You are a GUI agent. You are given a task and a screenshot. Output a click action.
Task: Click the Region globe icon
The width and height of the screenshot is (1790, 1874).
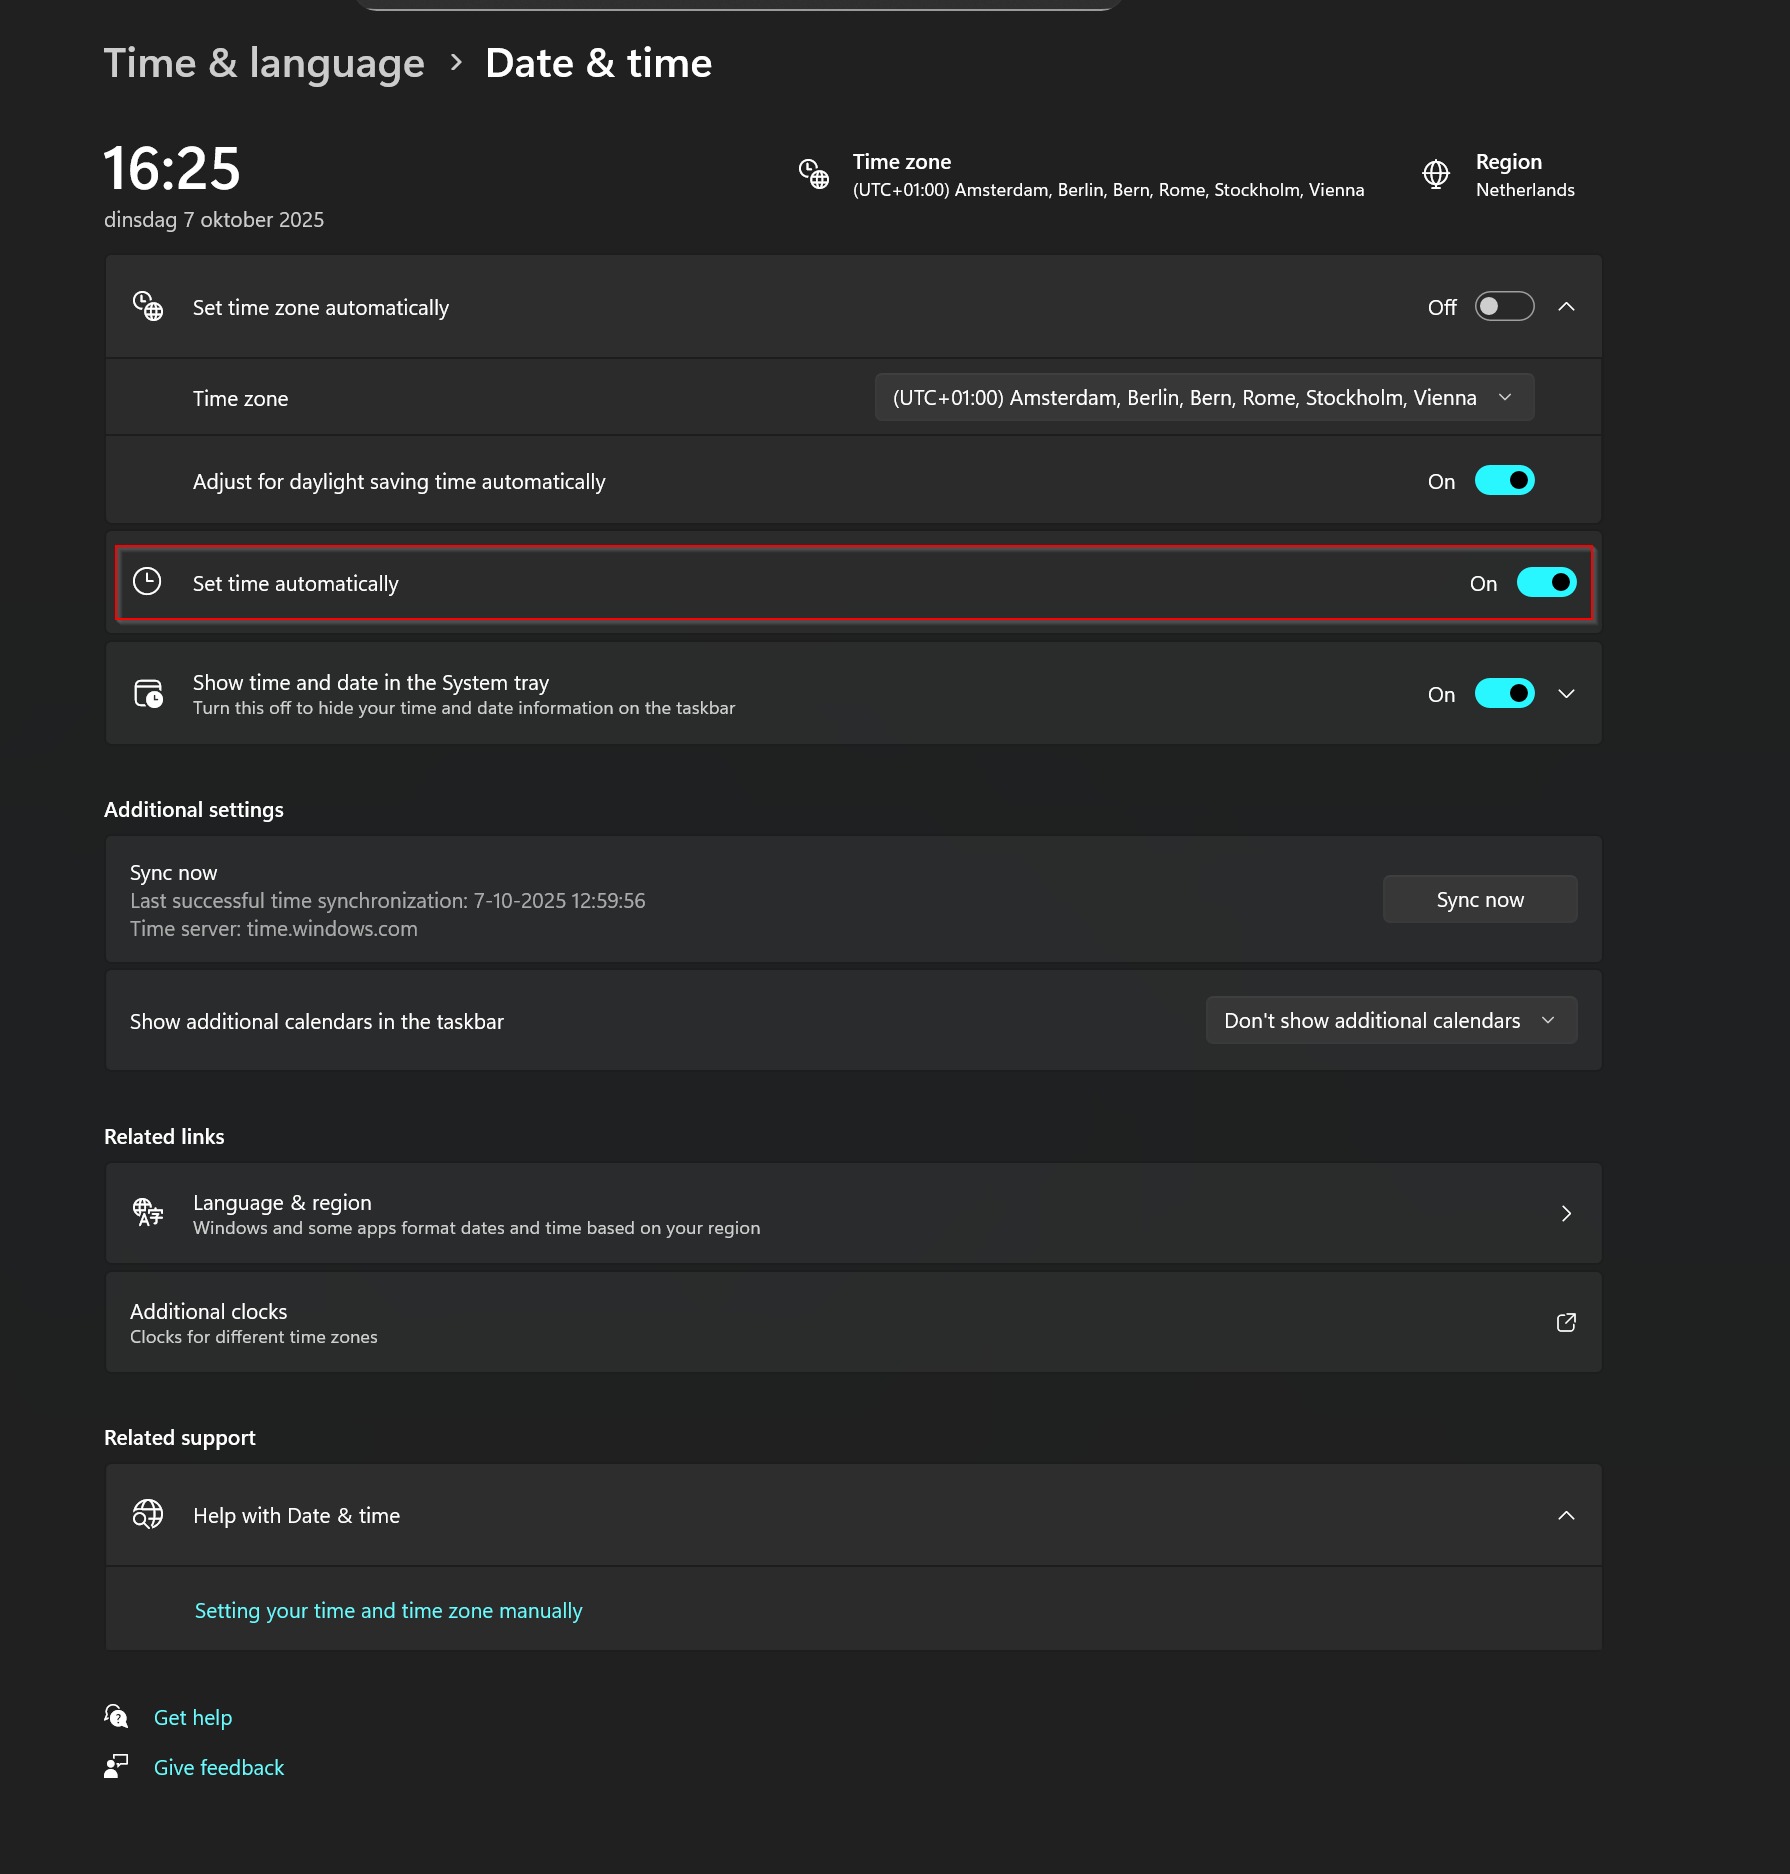[1436, 174]
